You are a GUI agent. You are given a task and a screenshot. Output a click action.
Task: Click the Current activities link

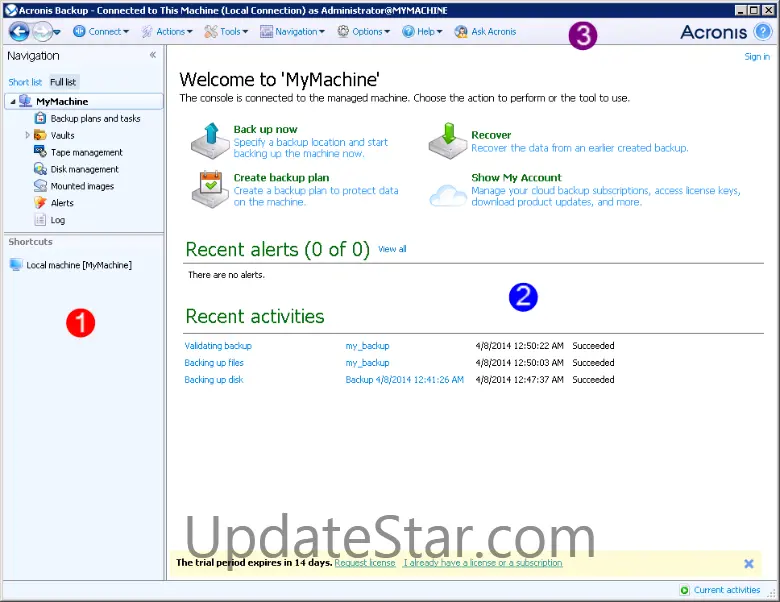click(x=727, y=590)
